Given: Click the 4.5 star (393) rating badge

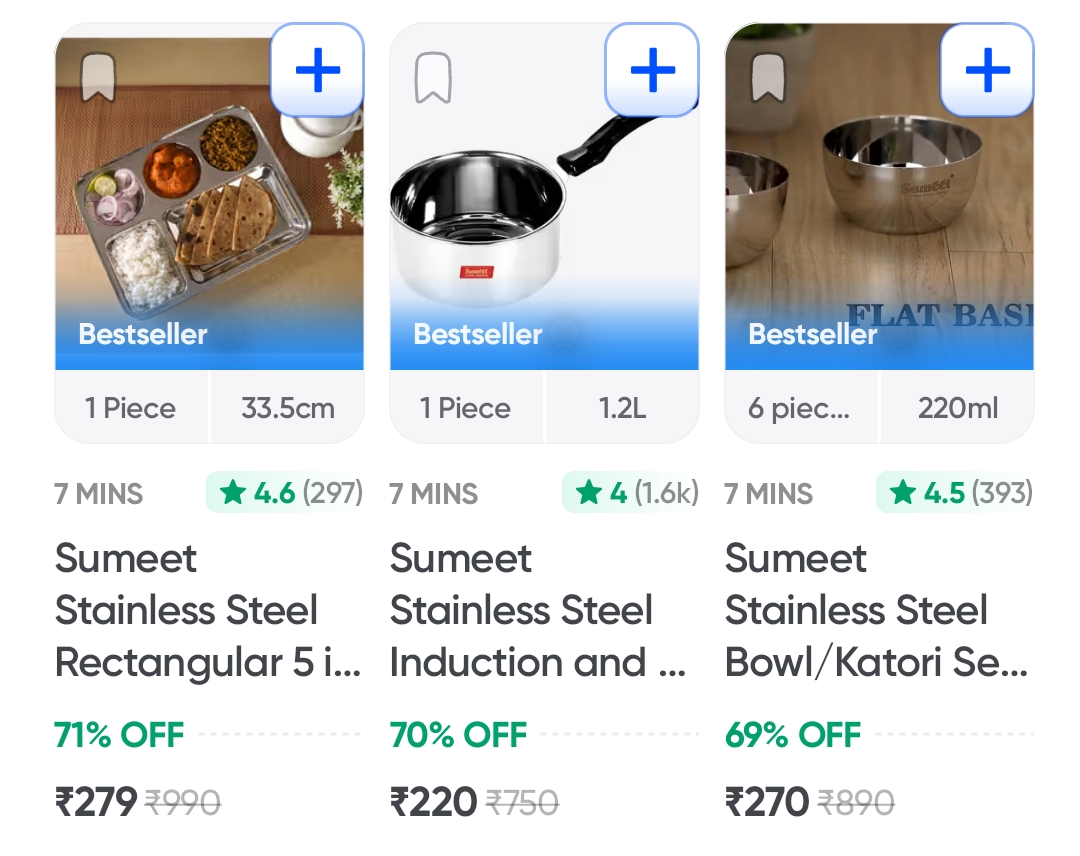Looking at the screenshot, I should (955, 493).
